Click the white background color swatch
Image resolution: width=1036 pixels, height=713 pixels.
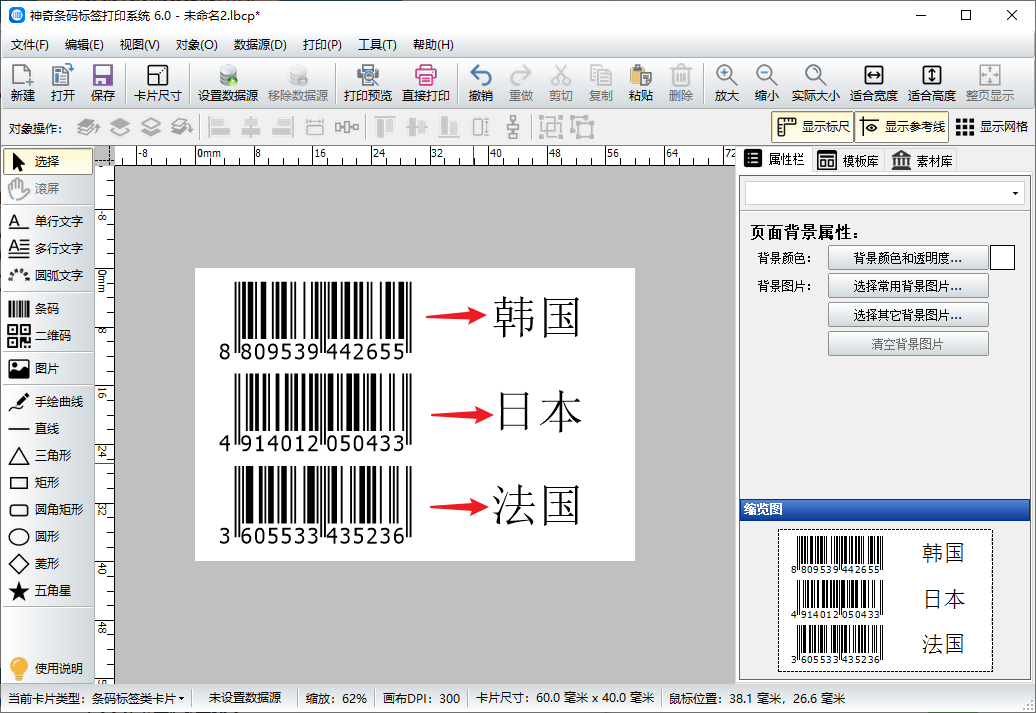[1002, 258]
